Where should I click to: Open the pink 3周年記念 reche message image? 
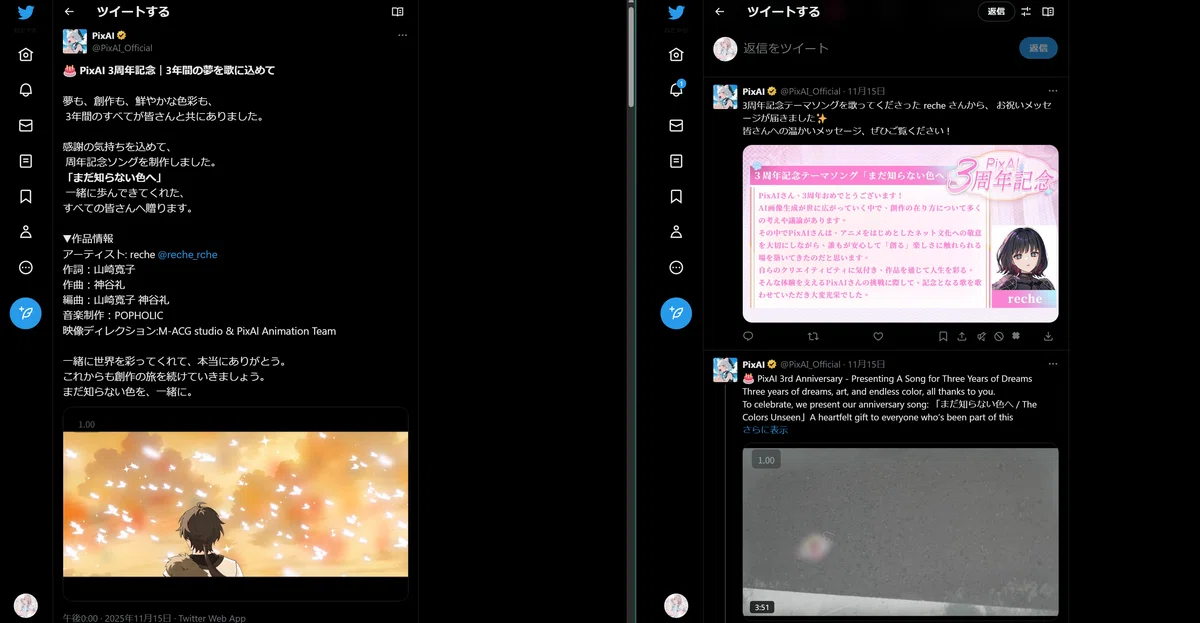[x=900, y=234]
